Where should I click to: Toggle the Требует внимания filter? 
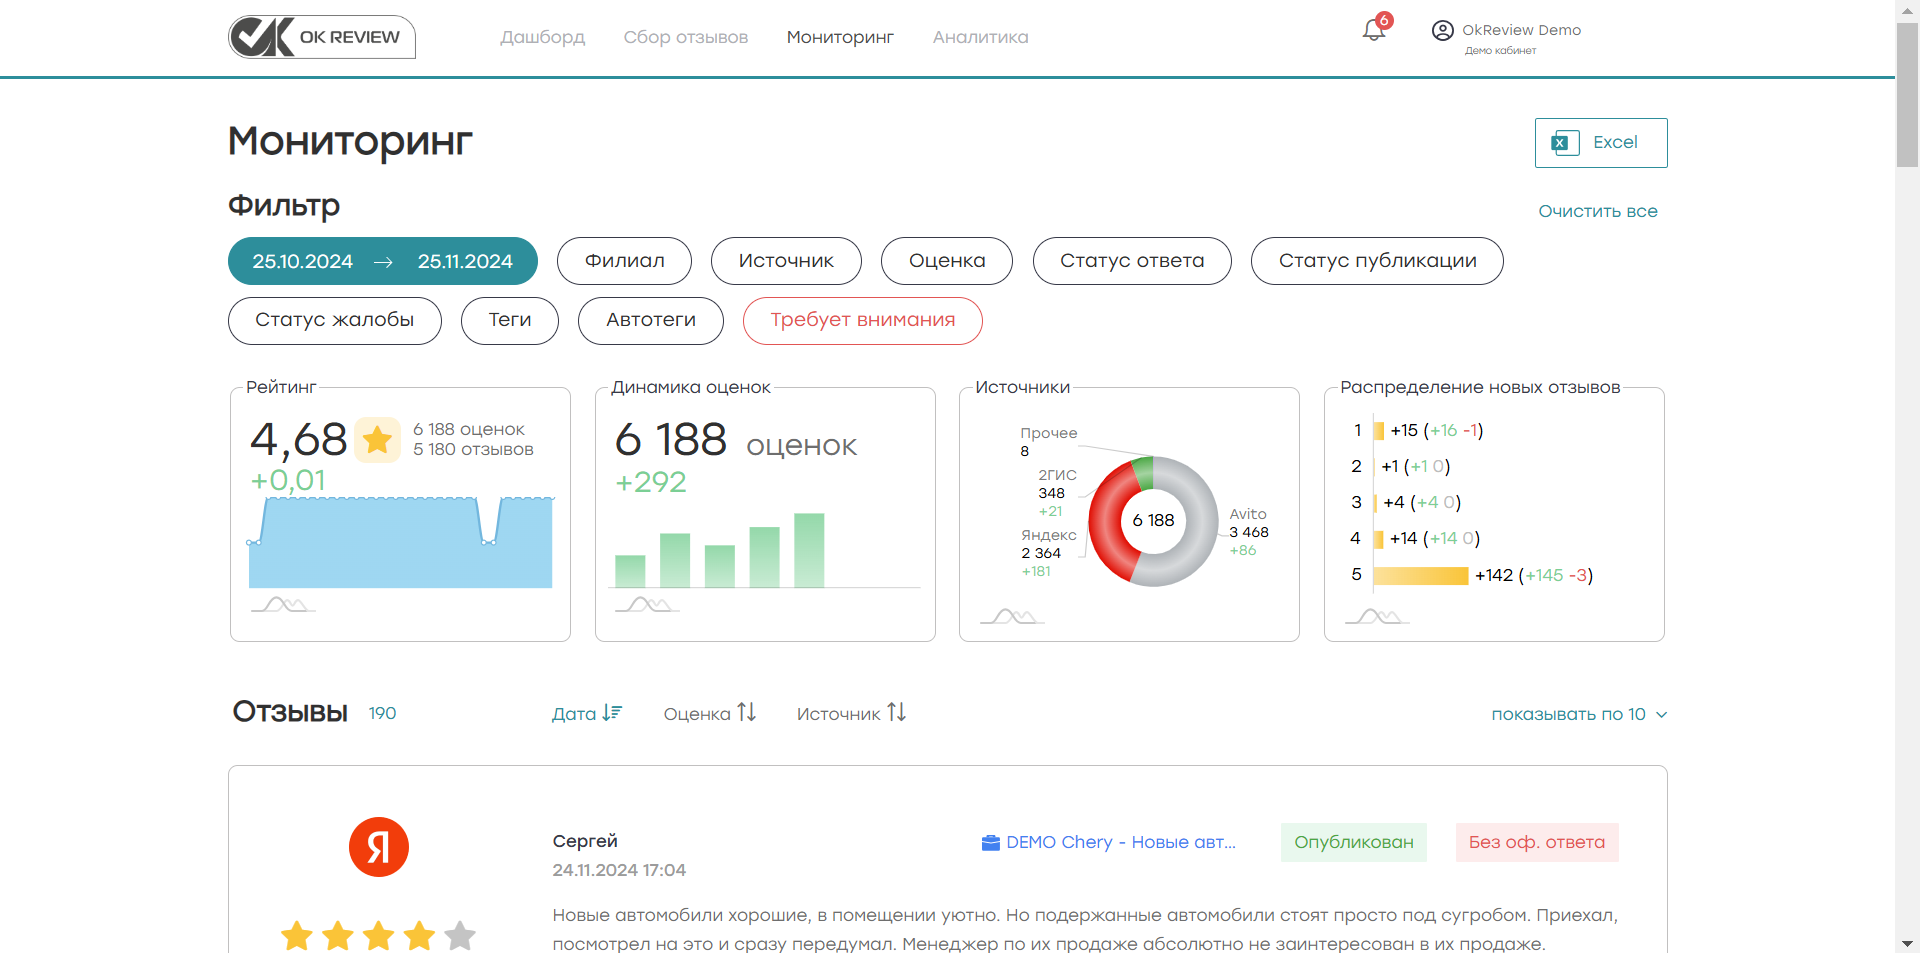click(862, 320)
